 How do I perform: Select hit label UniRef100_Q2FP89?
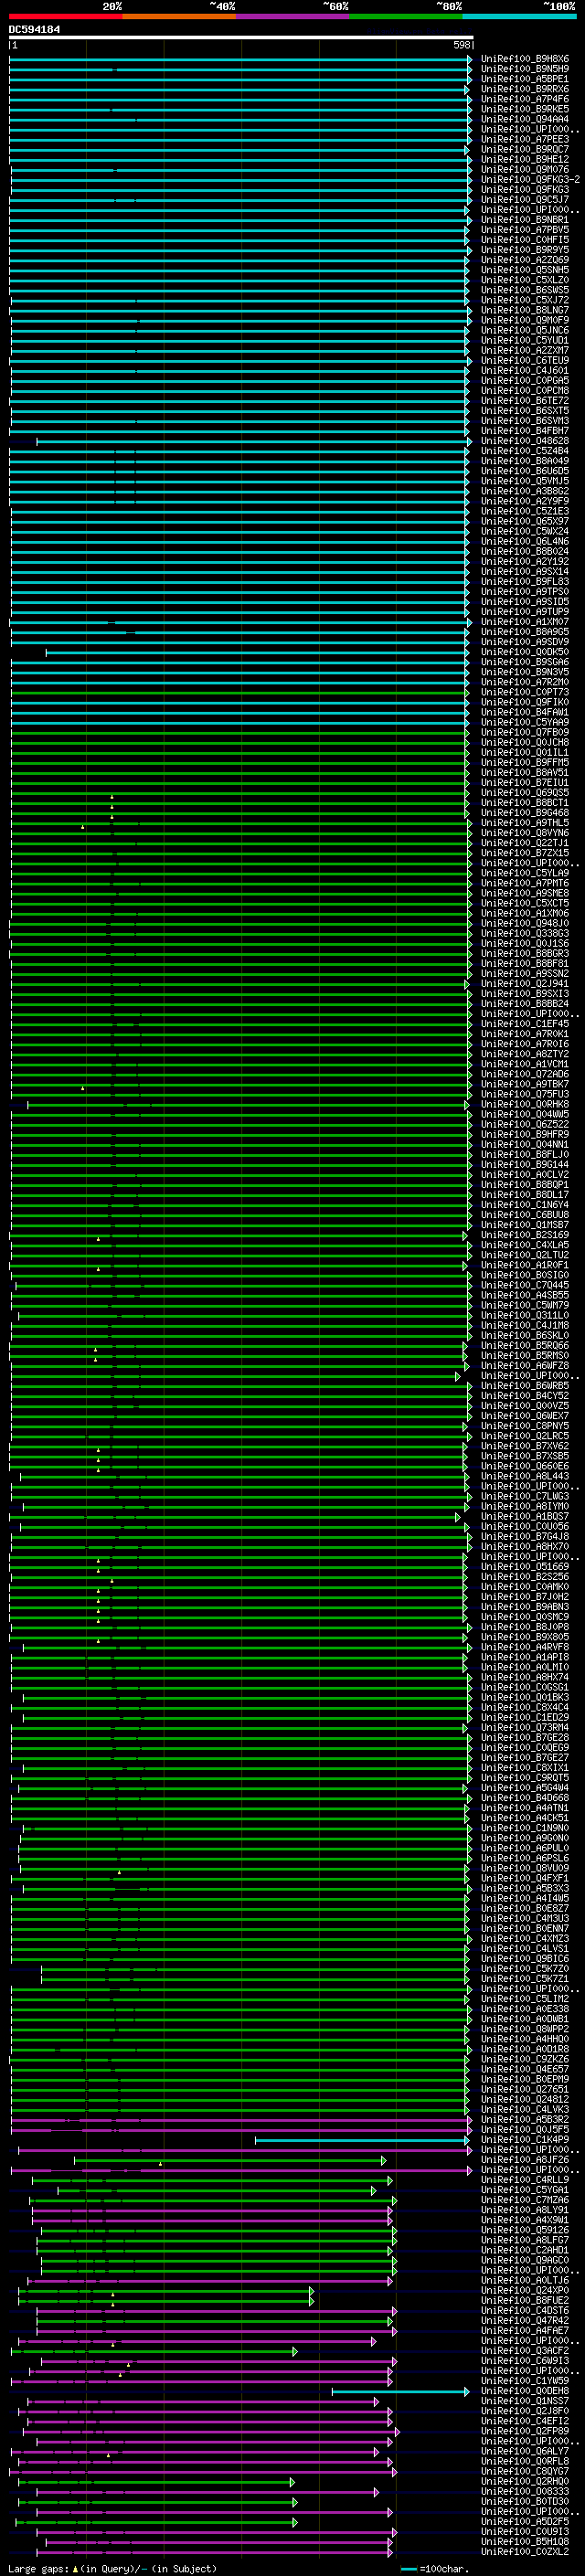(x=525, y=2431)
